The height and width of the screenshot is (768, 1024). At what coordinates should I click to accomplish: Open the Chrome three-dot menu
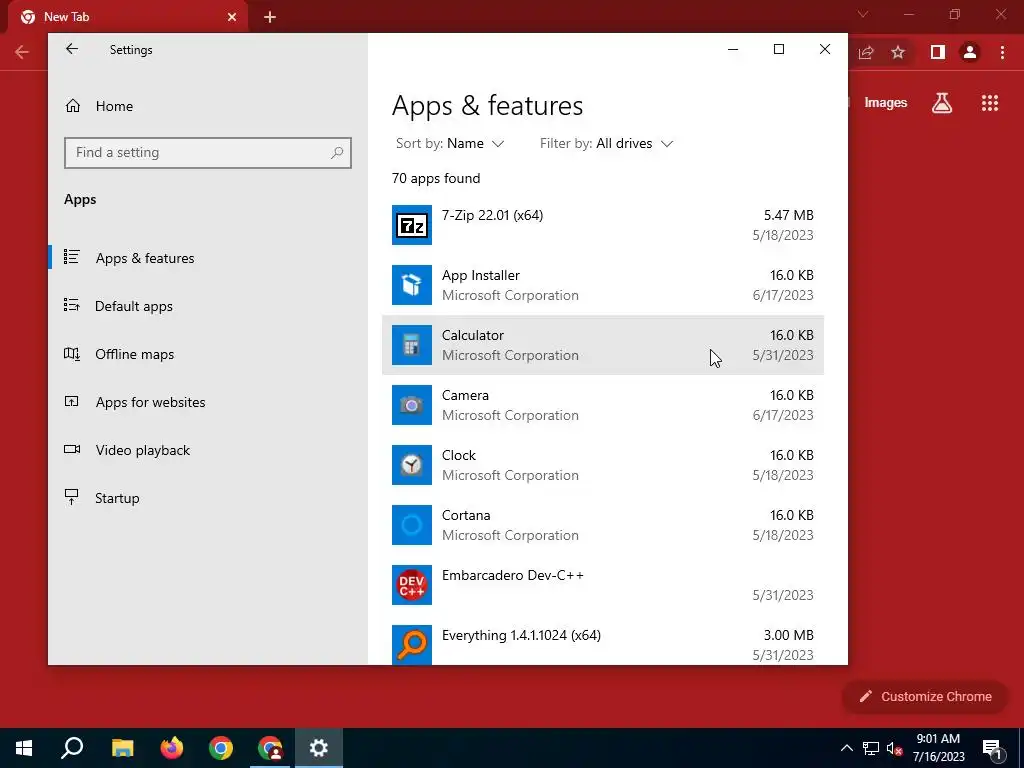tap(1002, 52)
